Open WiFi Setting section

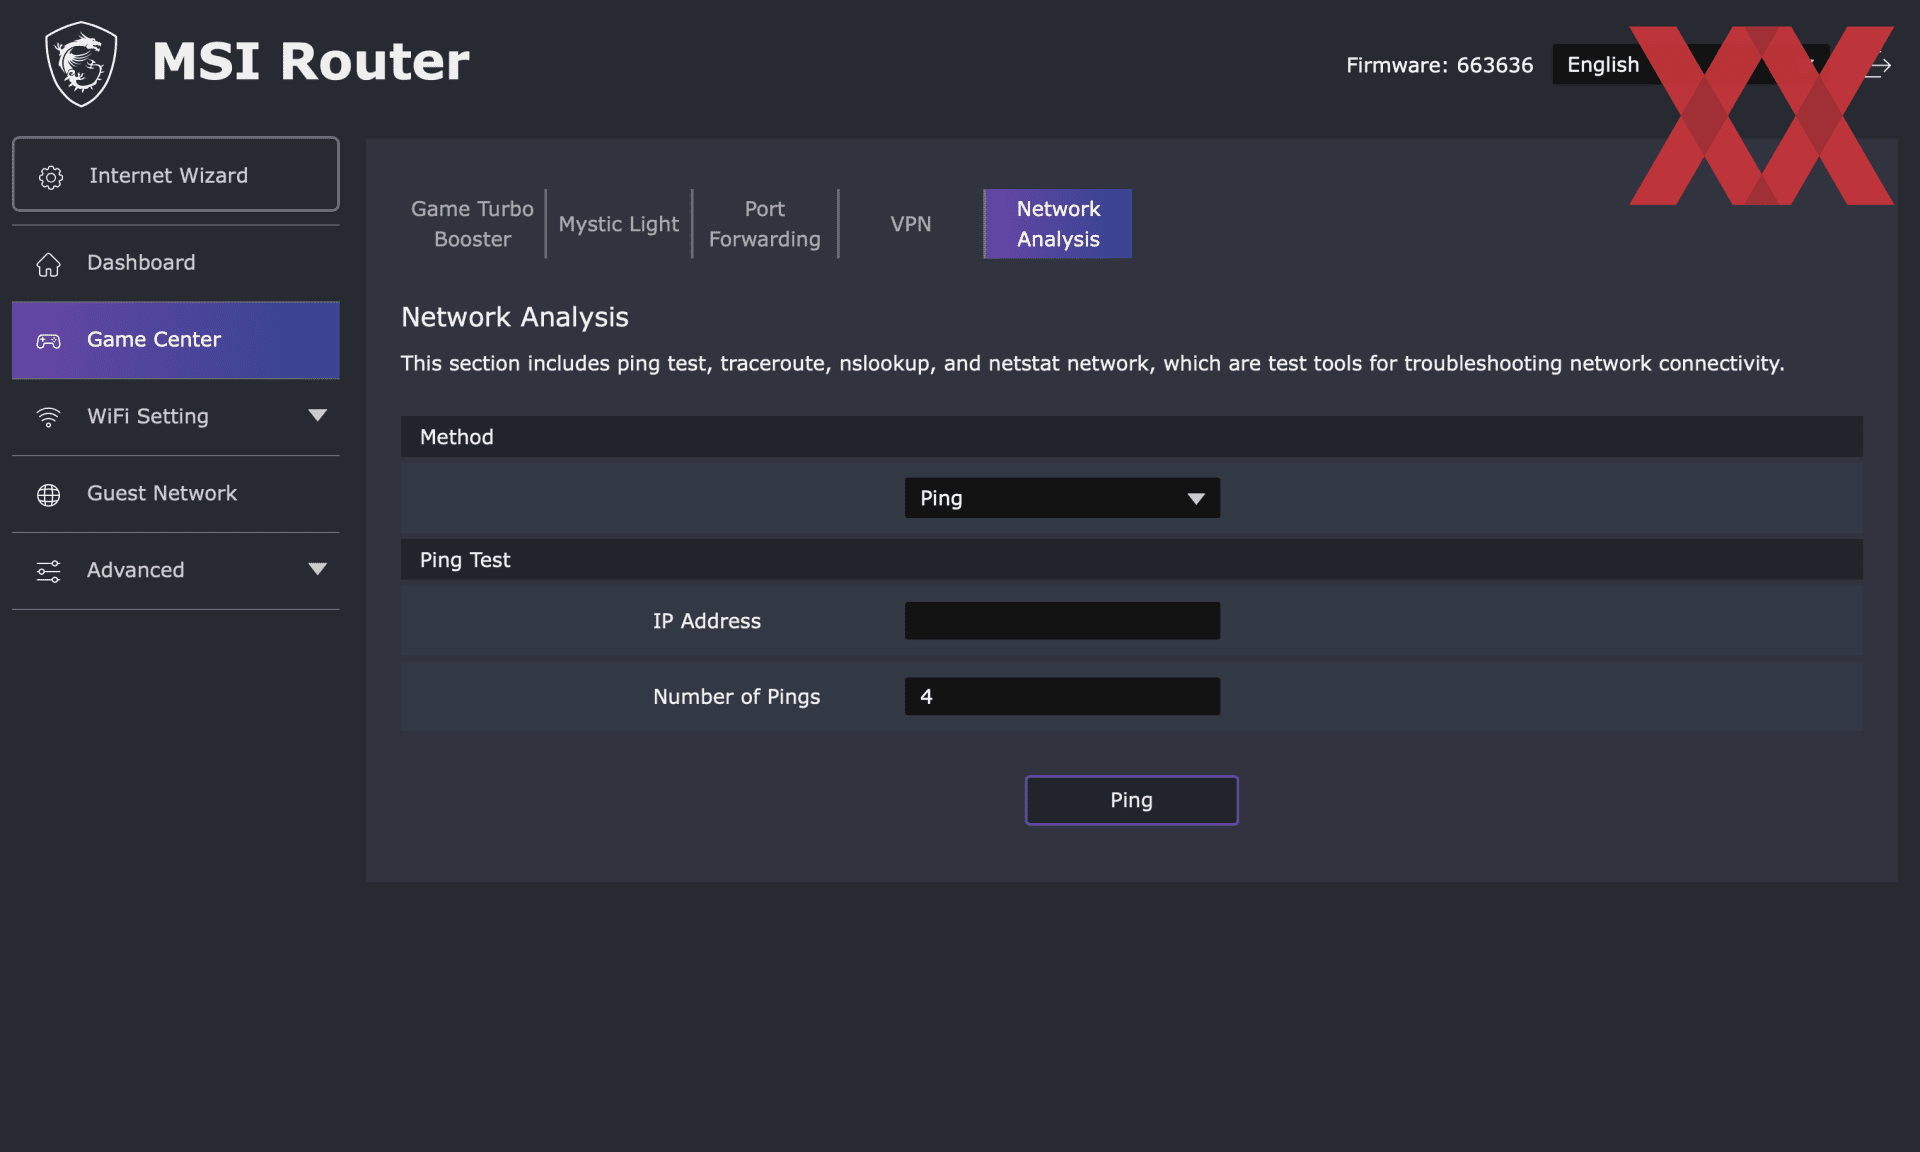[176, 417]
